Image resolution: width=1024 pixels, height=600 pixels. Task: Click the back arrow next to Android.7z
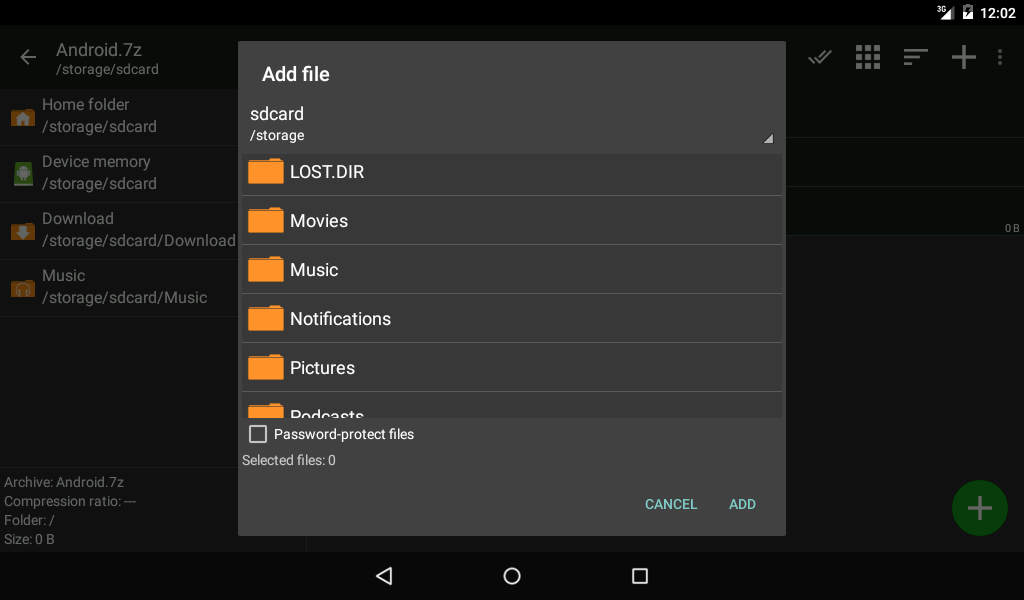tap(27, 57)
